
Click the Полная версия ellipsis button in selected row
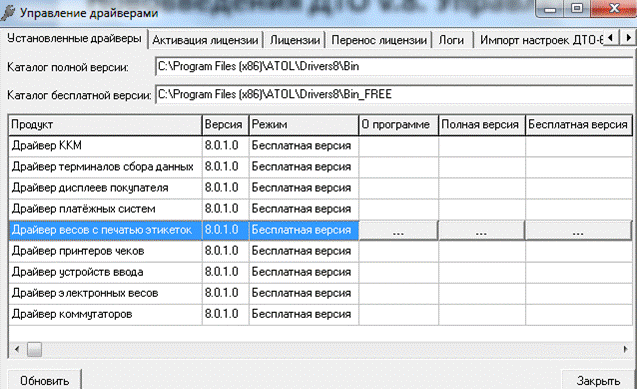481,231
